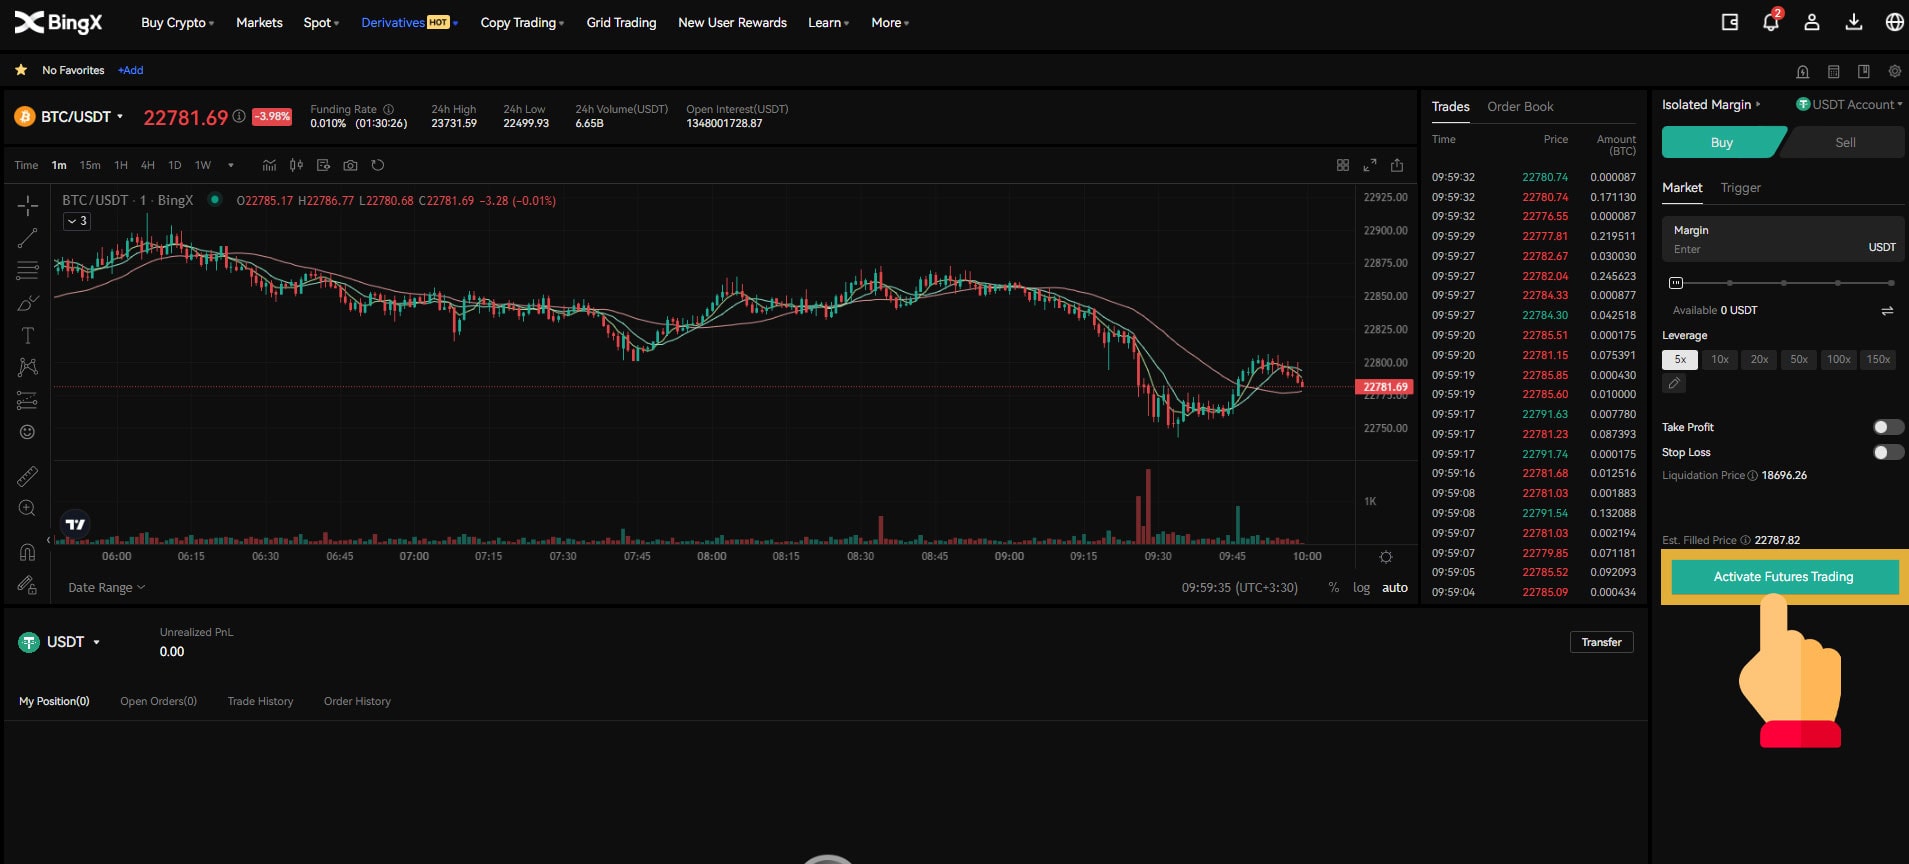Image resolution: width=1909 pixels, height=864 pixels.
Task: Swap margin unit with arrows icon
Action: click(1887, 311)
